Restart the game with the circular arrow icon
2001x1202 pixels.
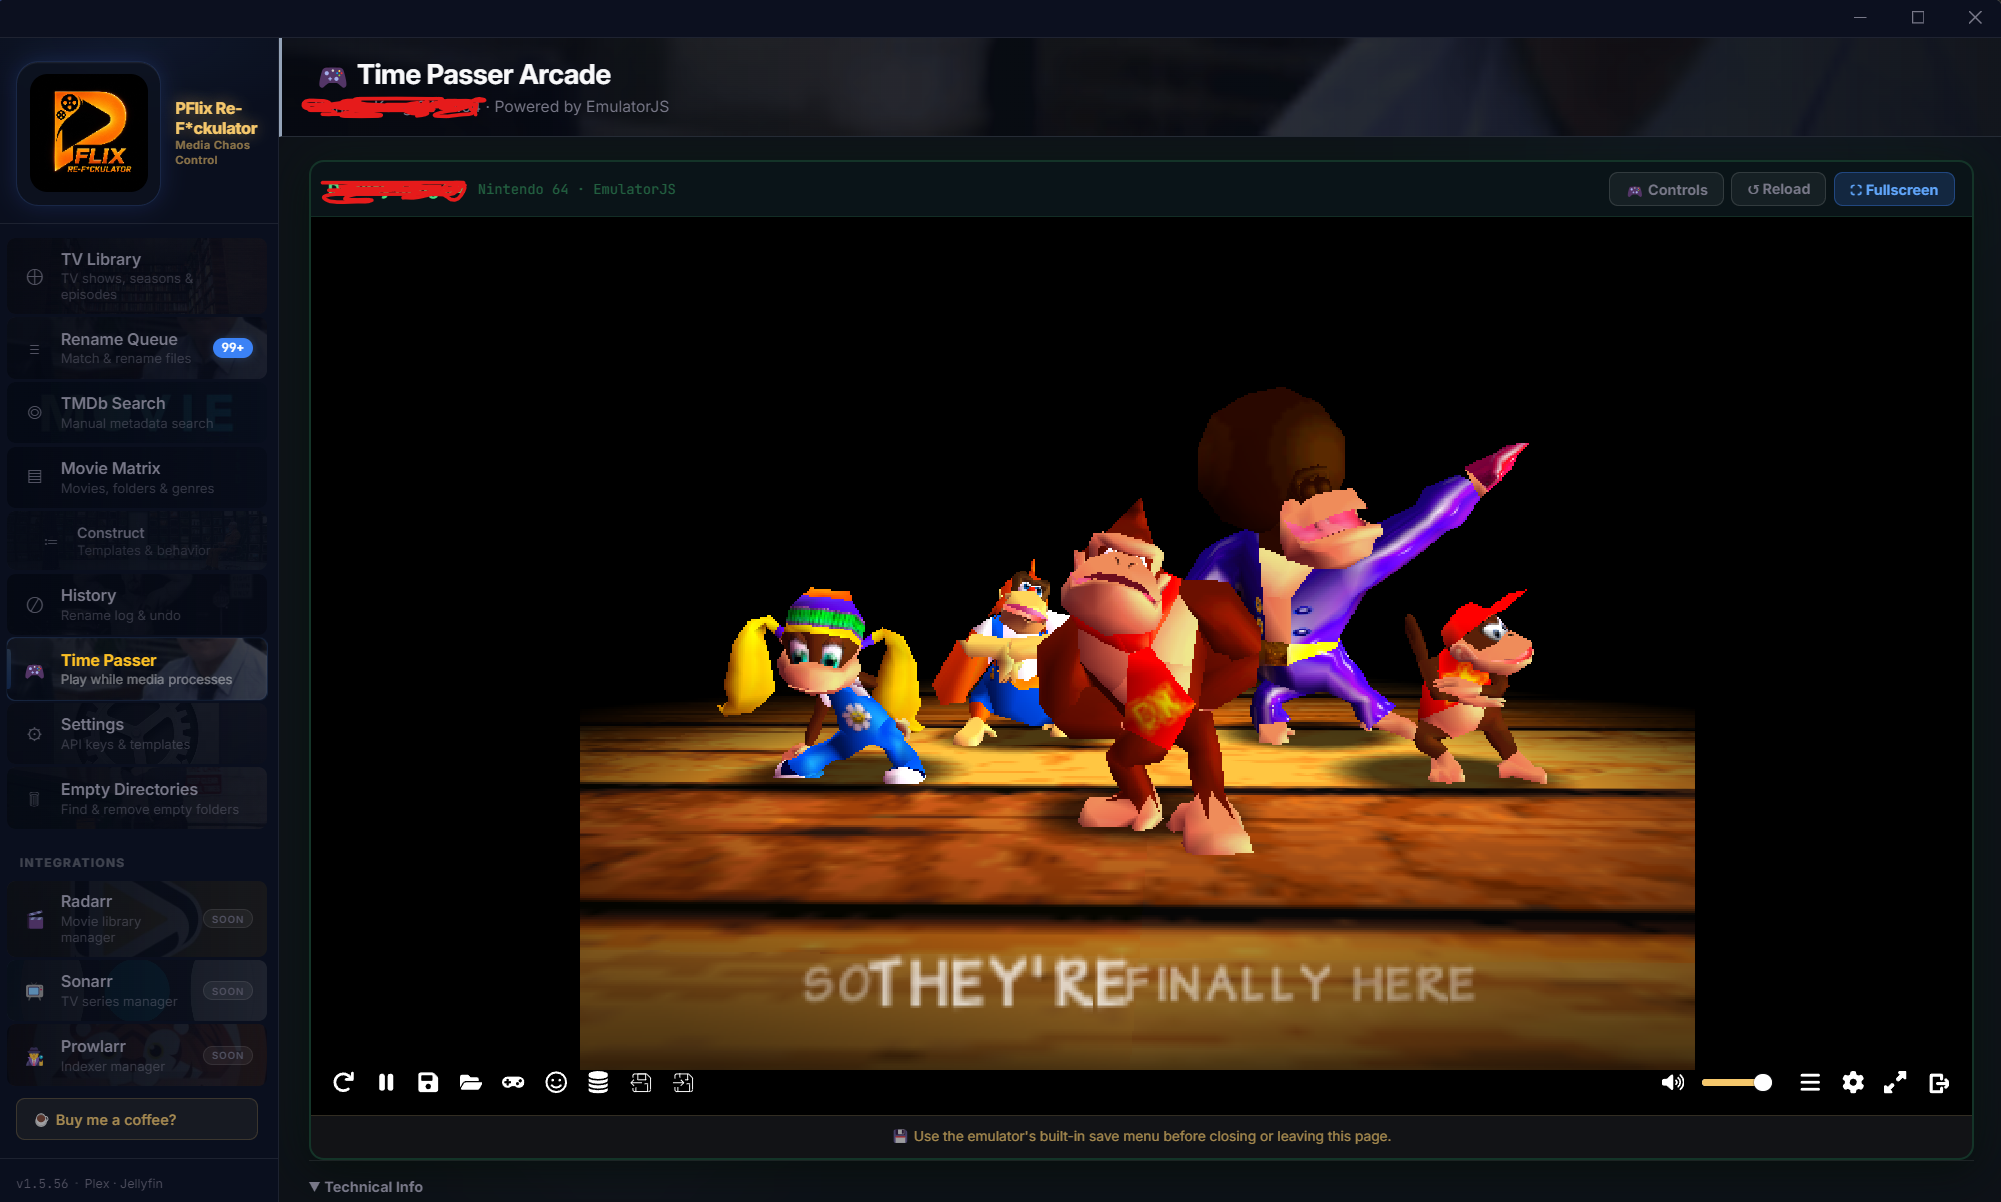coord(343,1082)
